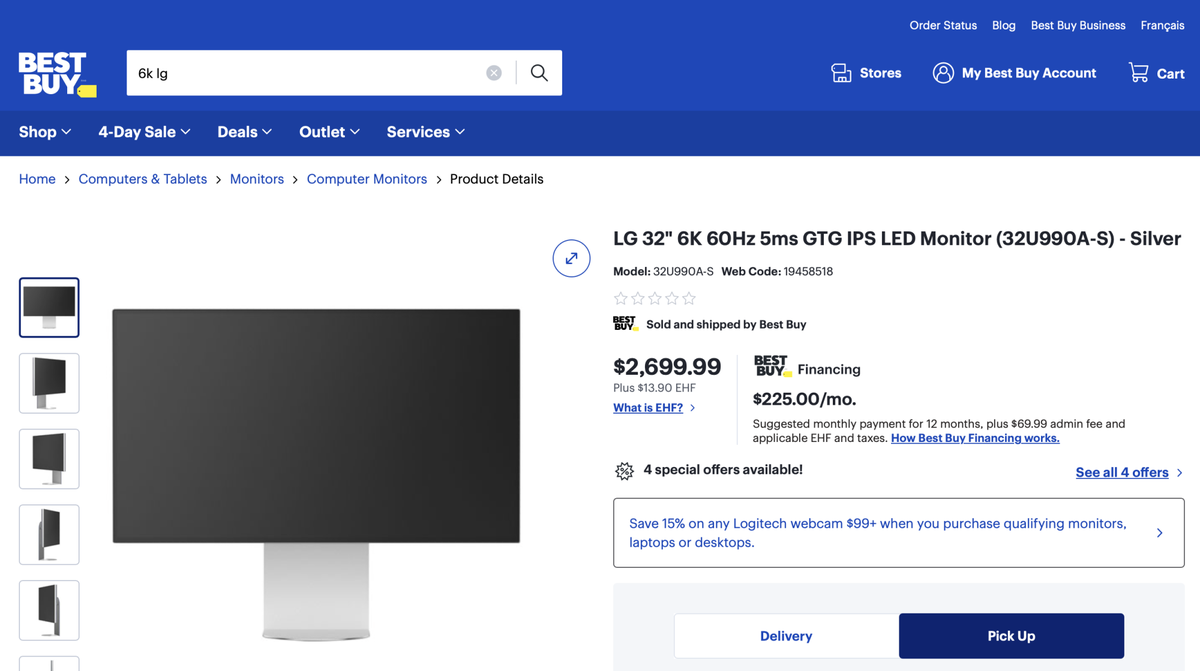Expand the Shop dropdown menu

[x=45, y=132]
